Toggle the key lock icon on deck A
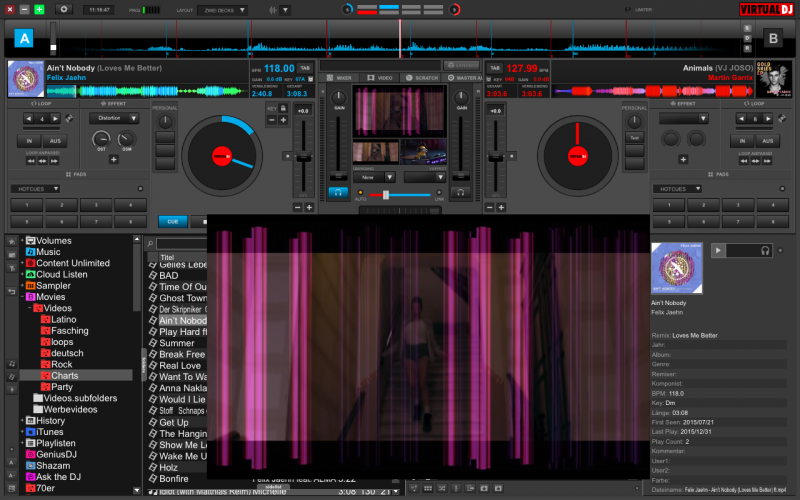 coord(283,108)
